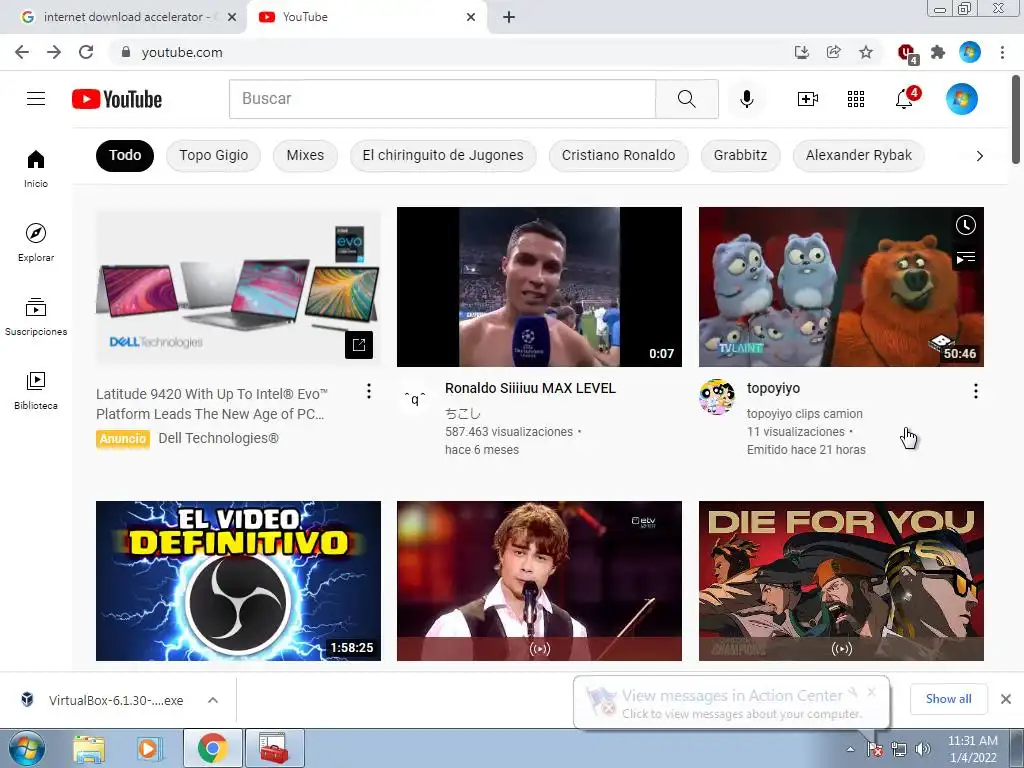1024x768 pixels.
Task: Bookmark this page with the star
Action: [865, 52]
